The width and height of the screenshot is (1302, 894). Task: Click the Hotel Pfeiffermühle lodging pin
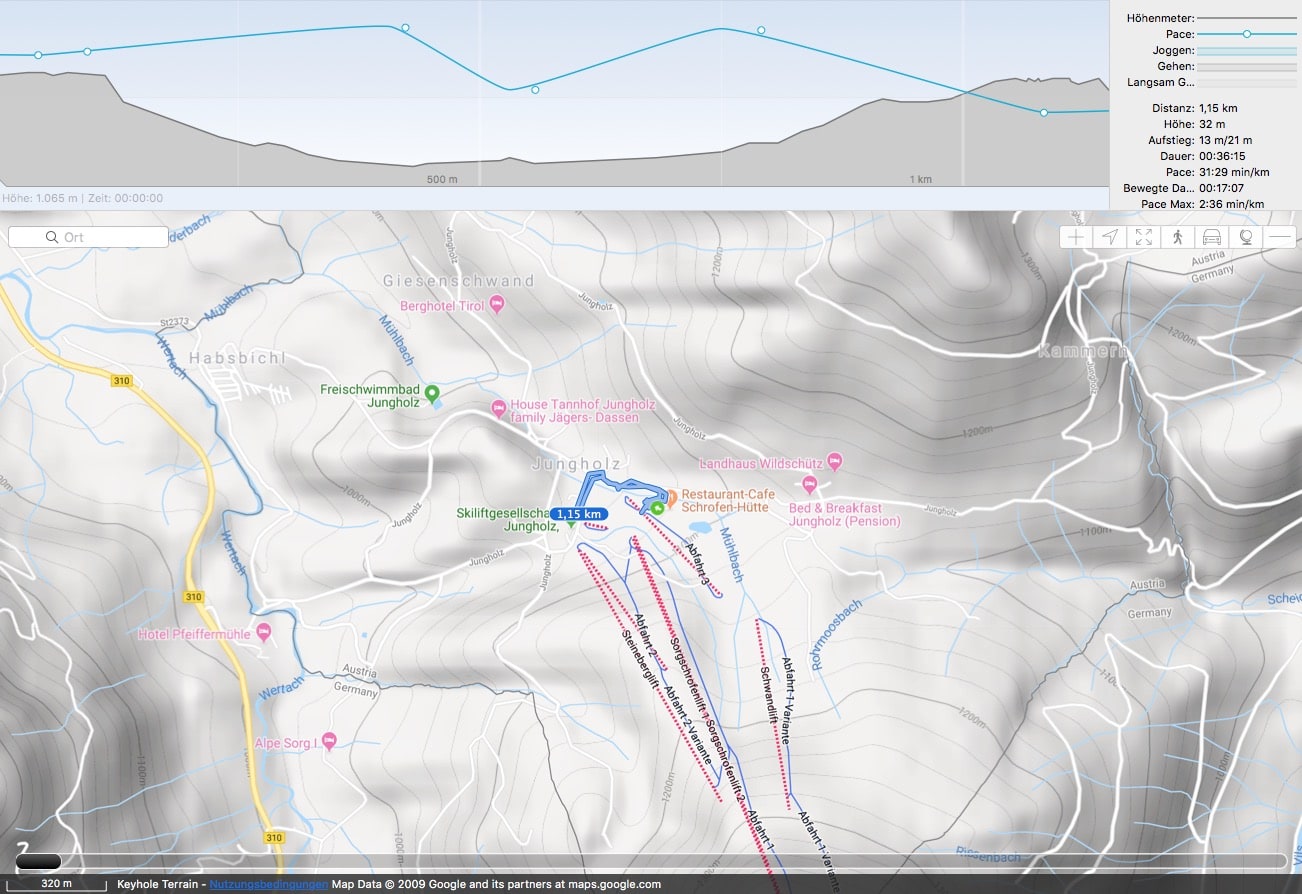(x=264, y=631)
